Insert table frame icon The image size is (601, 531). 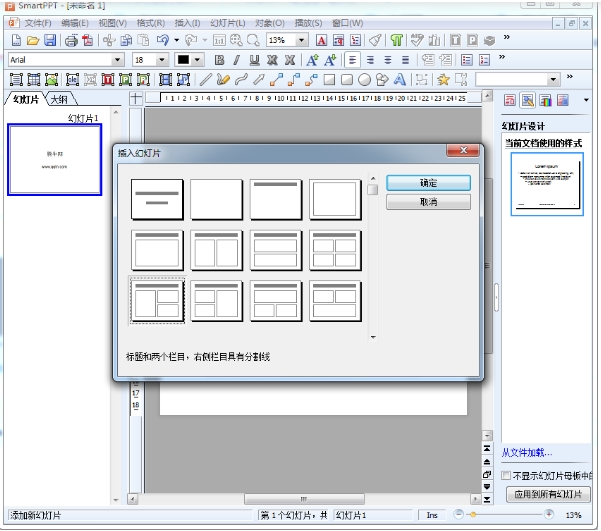(34, 79)
